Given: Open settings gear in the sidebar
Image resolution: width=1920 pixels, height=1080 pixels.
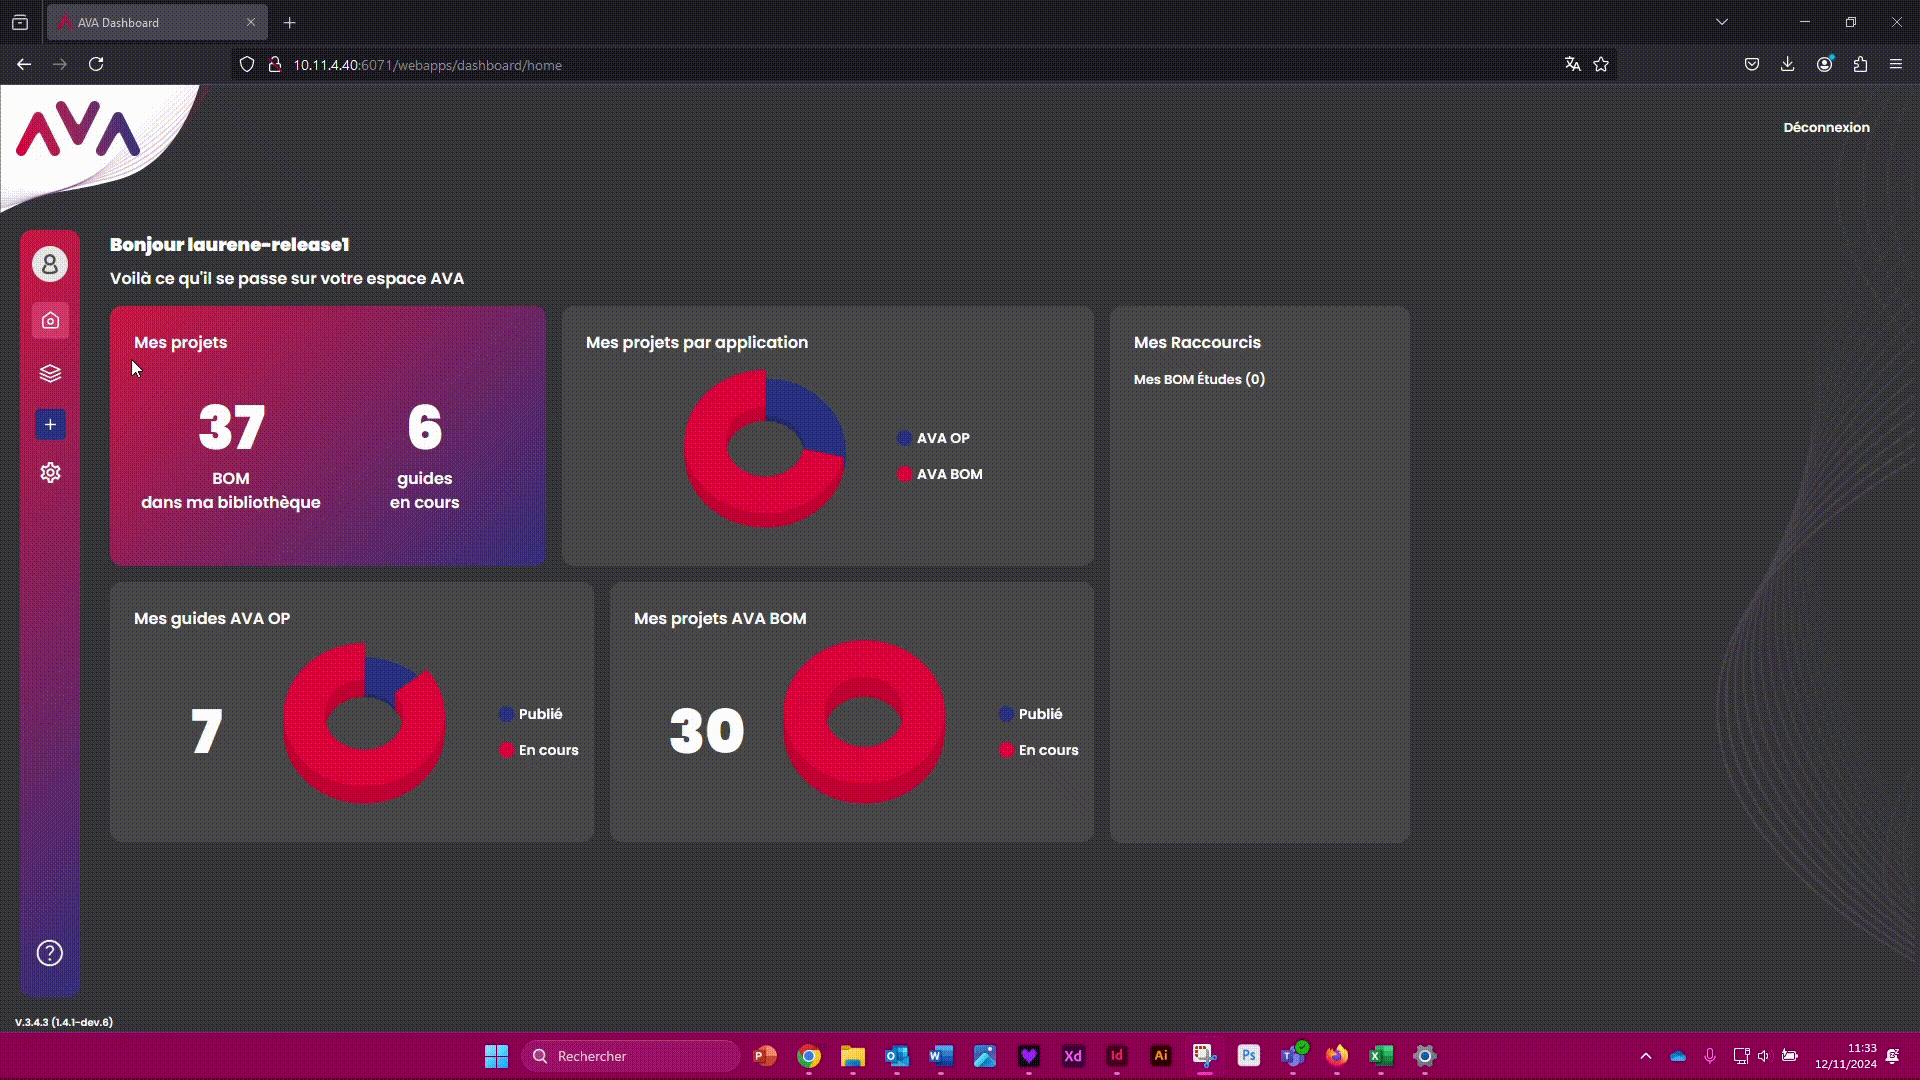Looking at the screenshot, I should (x=50, y=473).
